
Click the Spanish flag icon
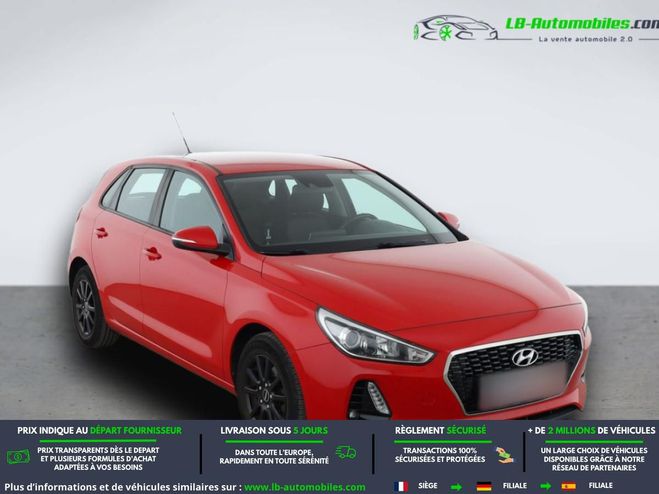(x=568, y=486)
